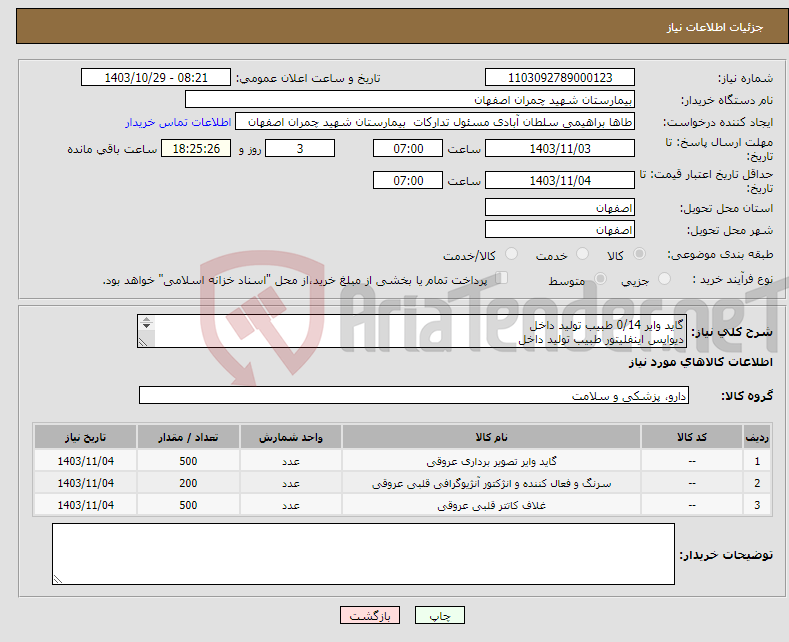Click the description textarea resize handle
The width and height of the screenshot is (789, 642).
tap(143, 343)
